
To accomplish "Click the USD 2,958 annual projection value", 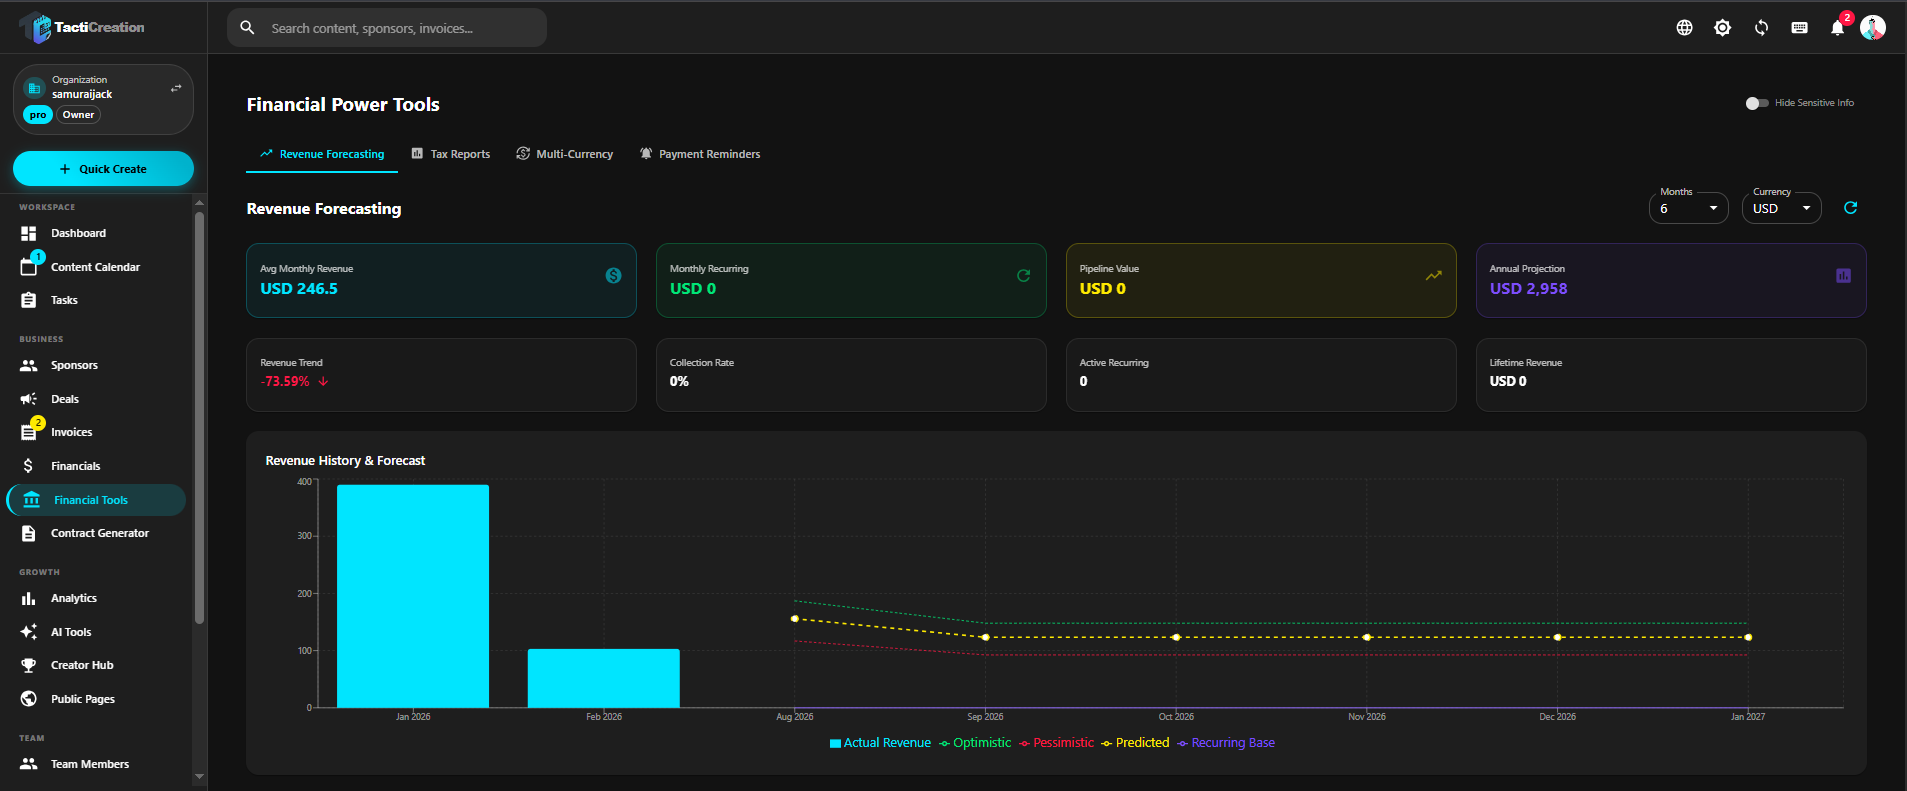I will point(1528,289).
